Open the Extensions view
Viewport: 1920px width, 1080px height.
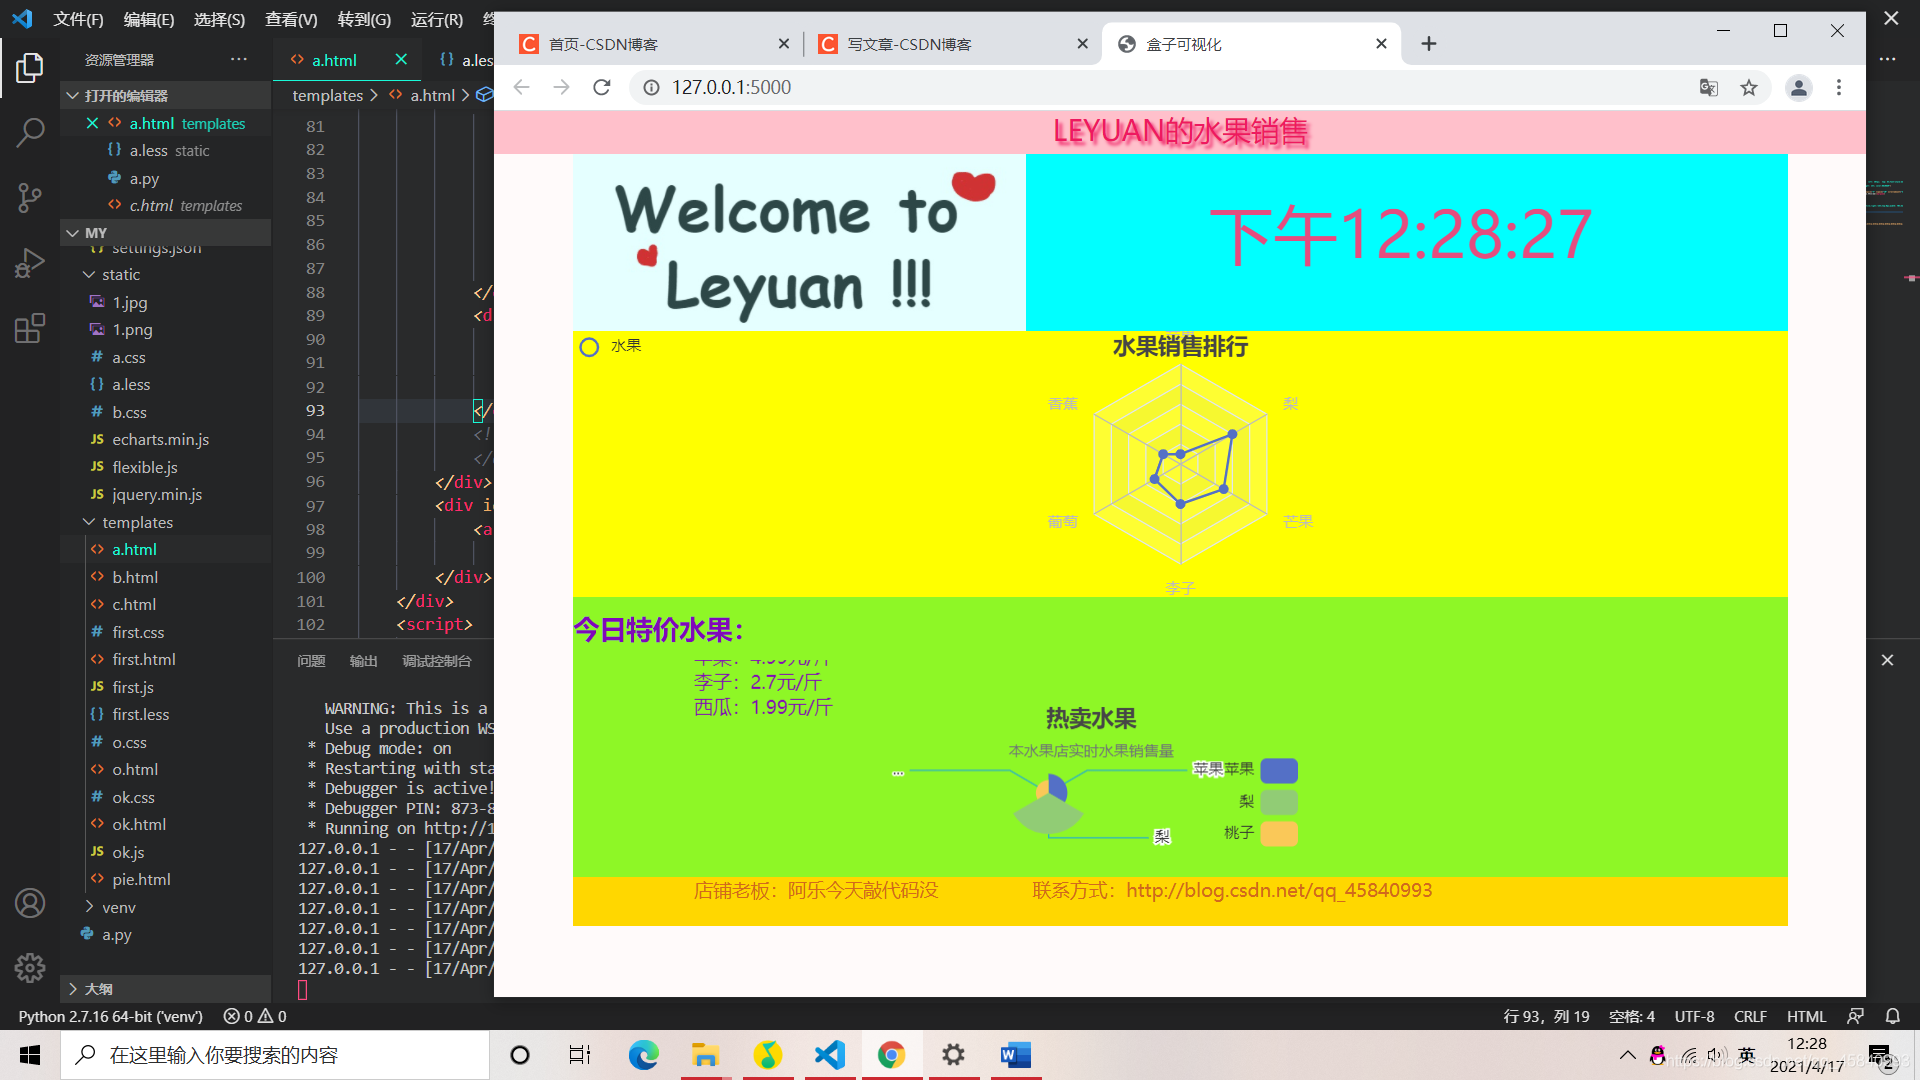(30, 327)
